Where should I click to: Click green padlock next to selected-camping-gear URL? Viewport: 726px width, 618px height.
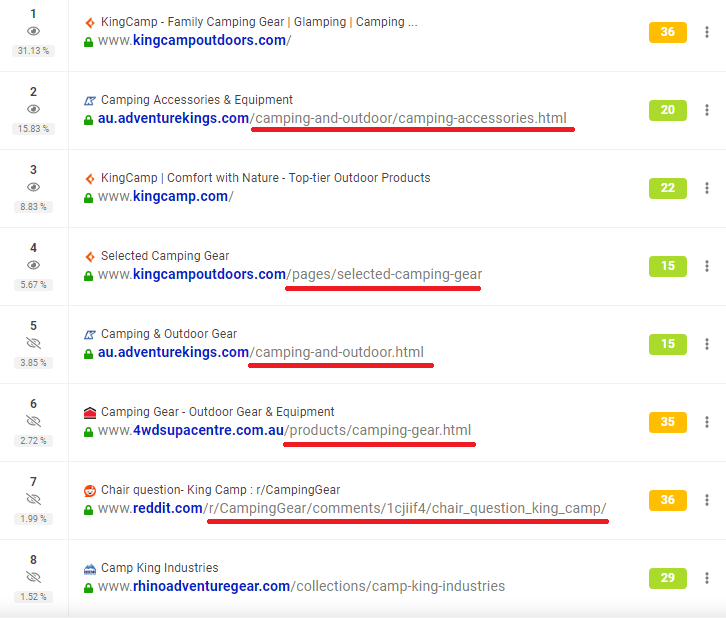coord(88,276)
